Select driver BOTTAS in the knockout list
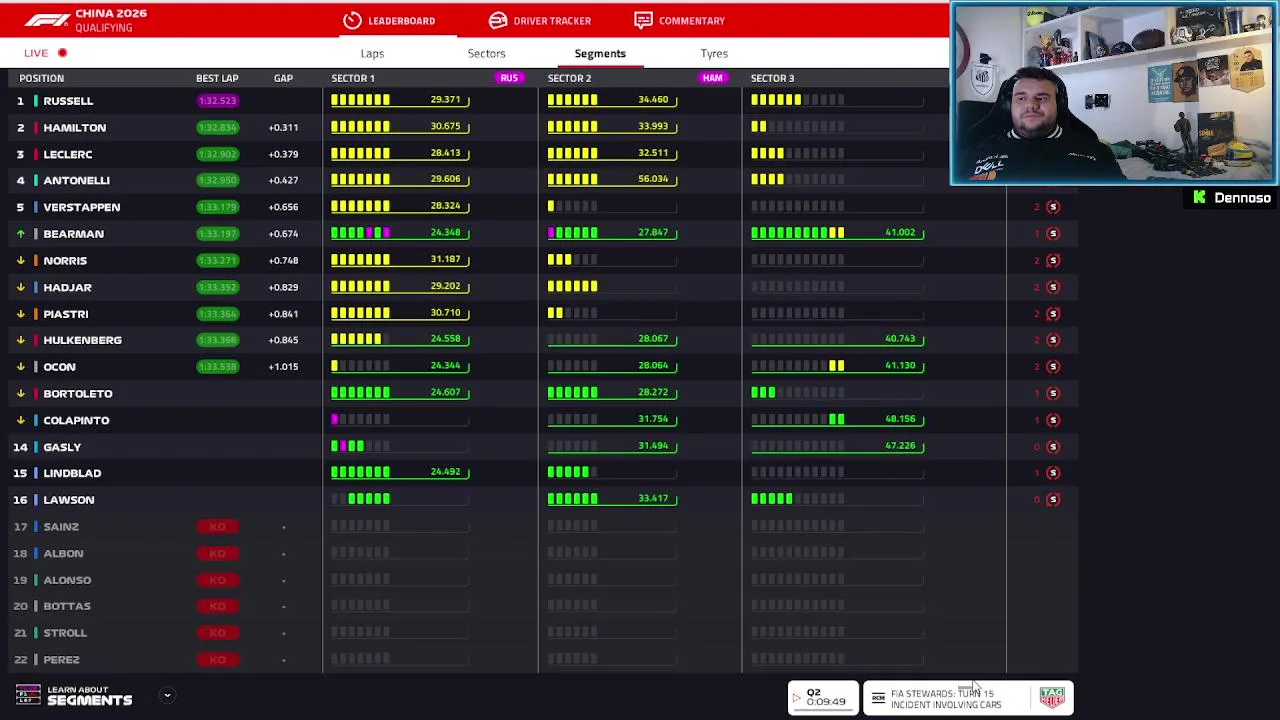 [x=67, y=606]
